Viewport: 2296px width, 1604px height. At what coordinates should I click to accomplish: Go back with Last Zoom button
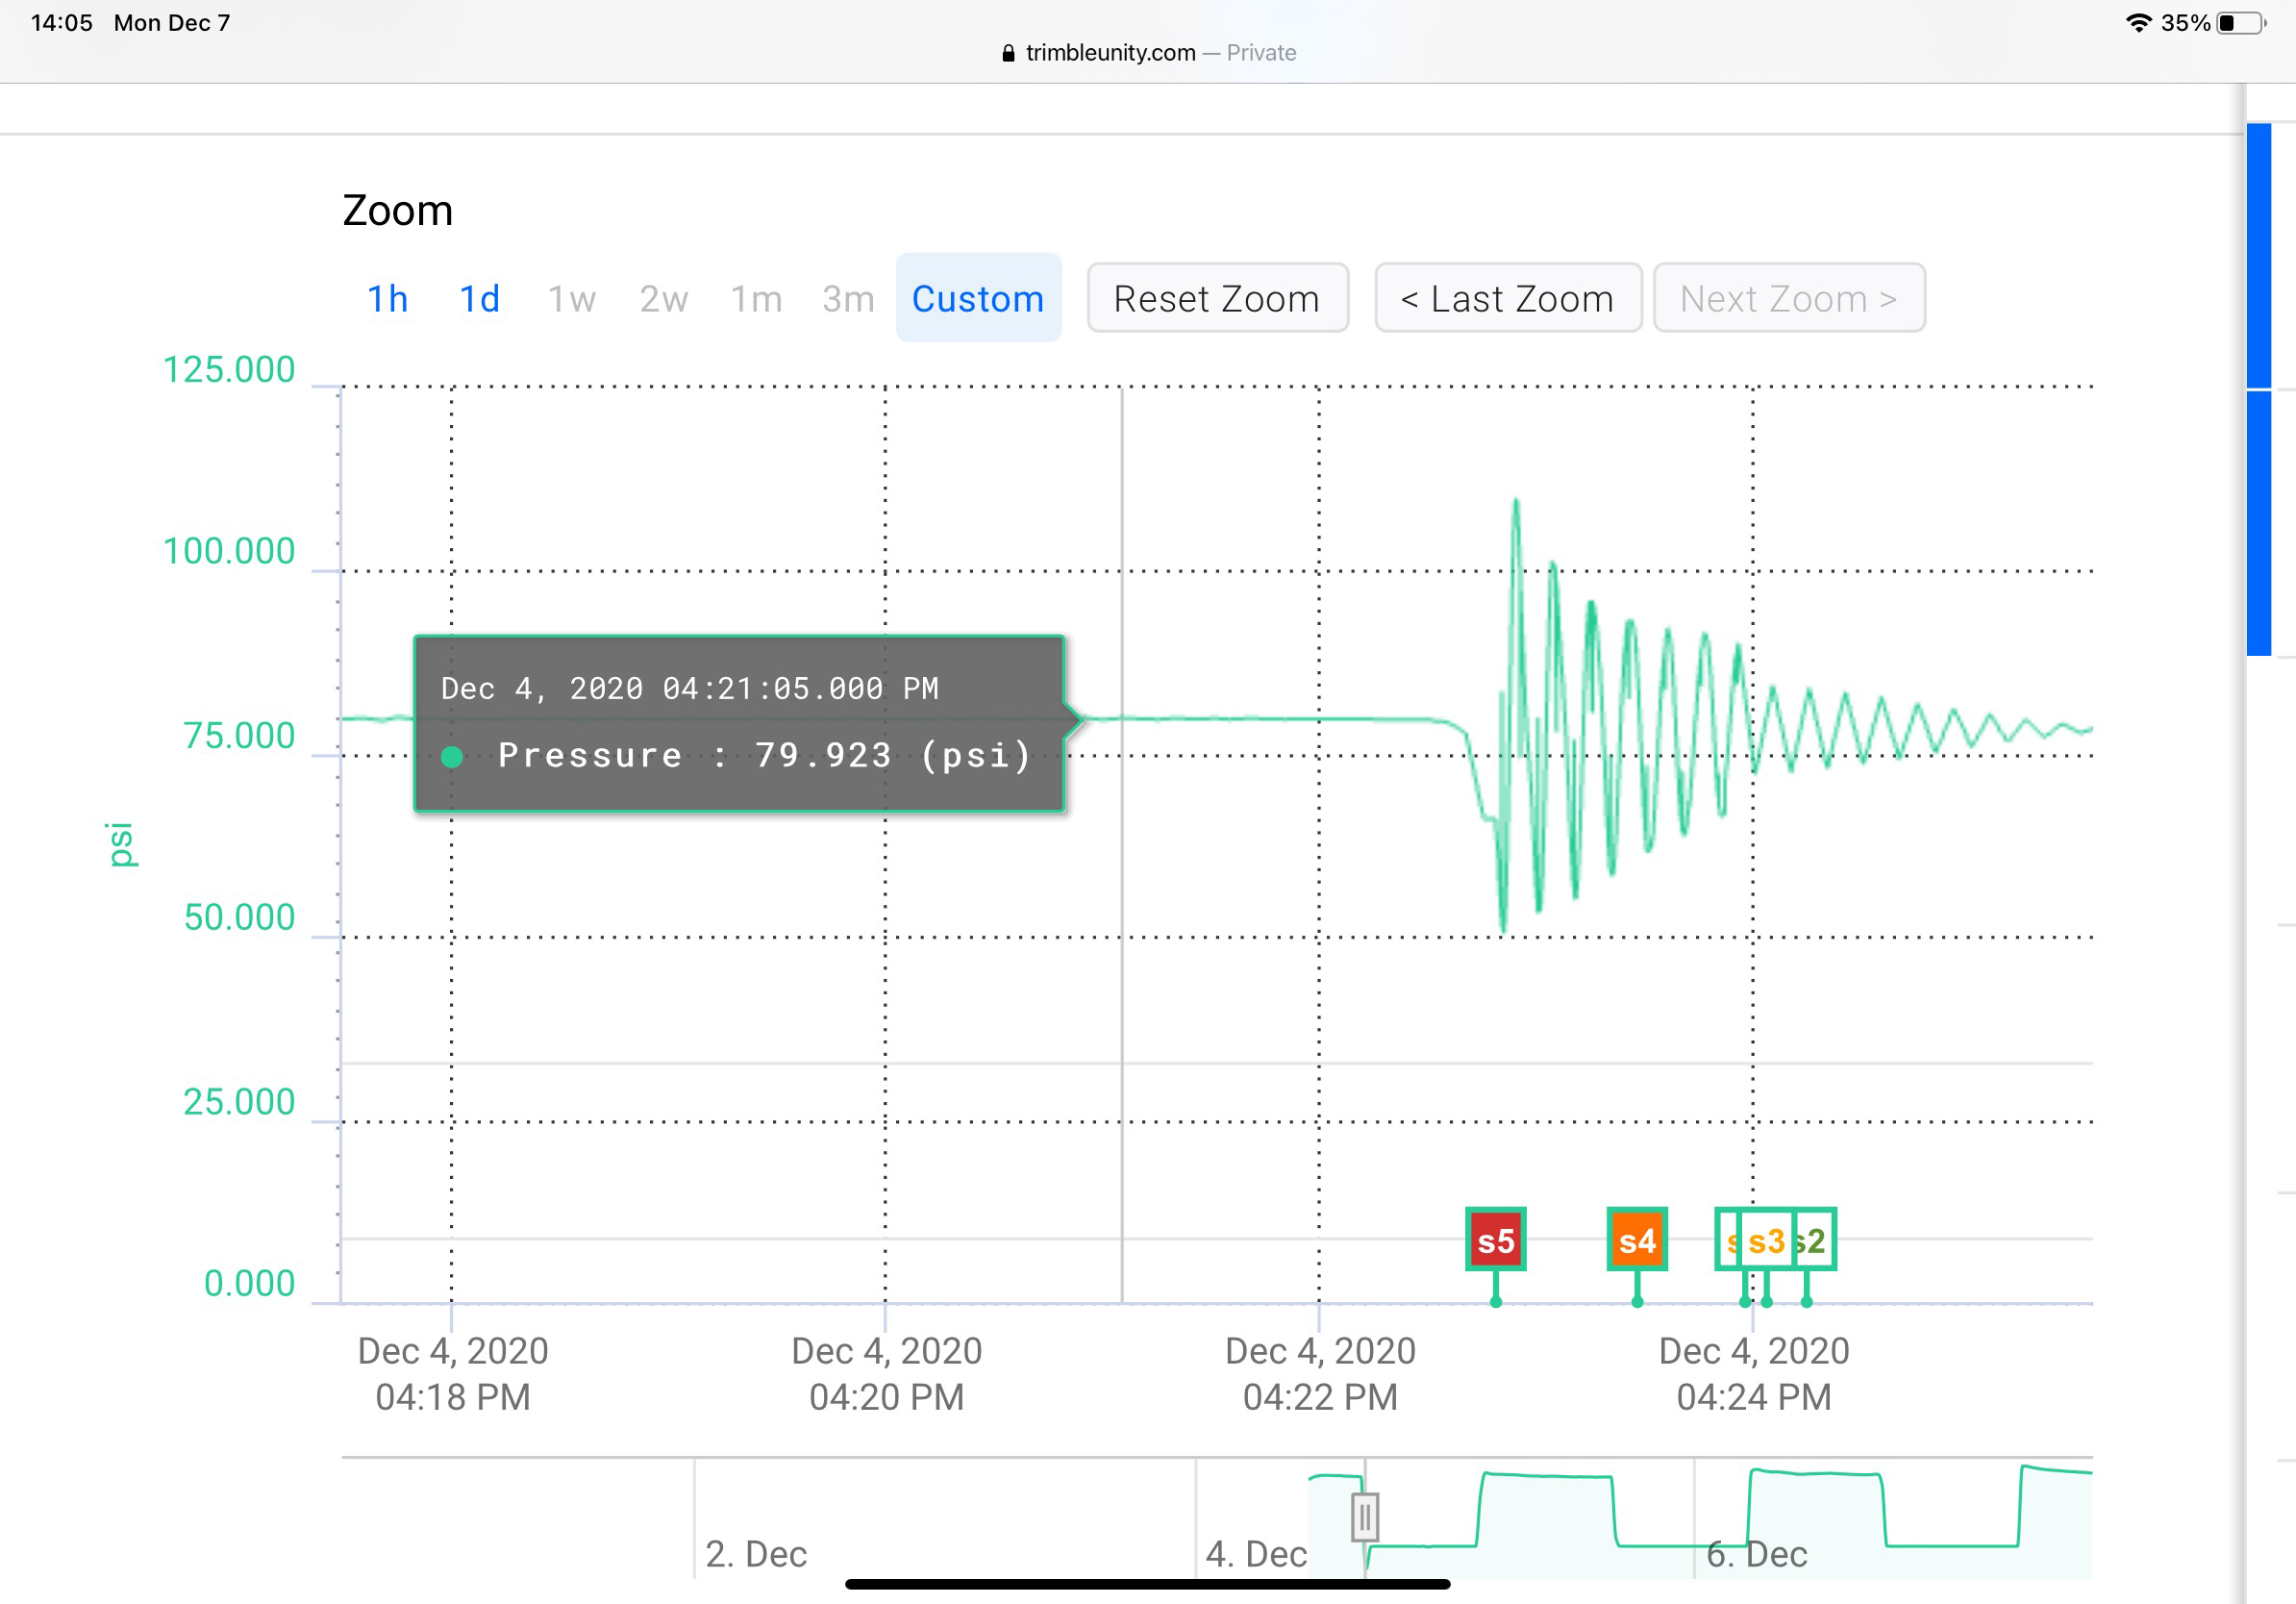[x=1507, y=298]
